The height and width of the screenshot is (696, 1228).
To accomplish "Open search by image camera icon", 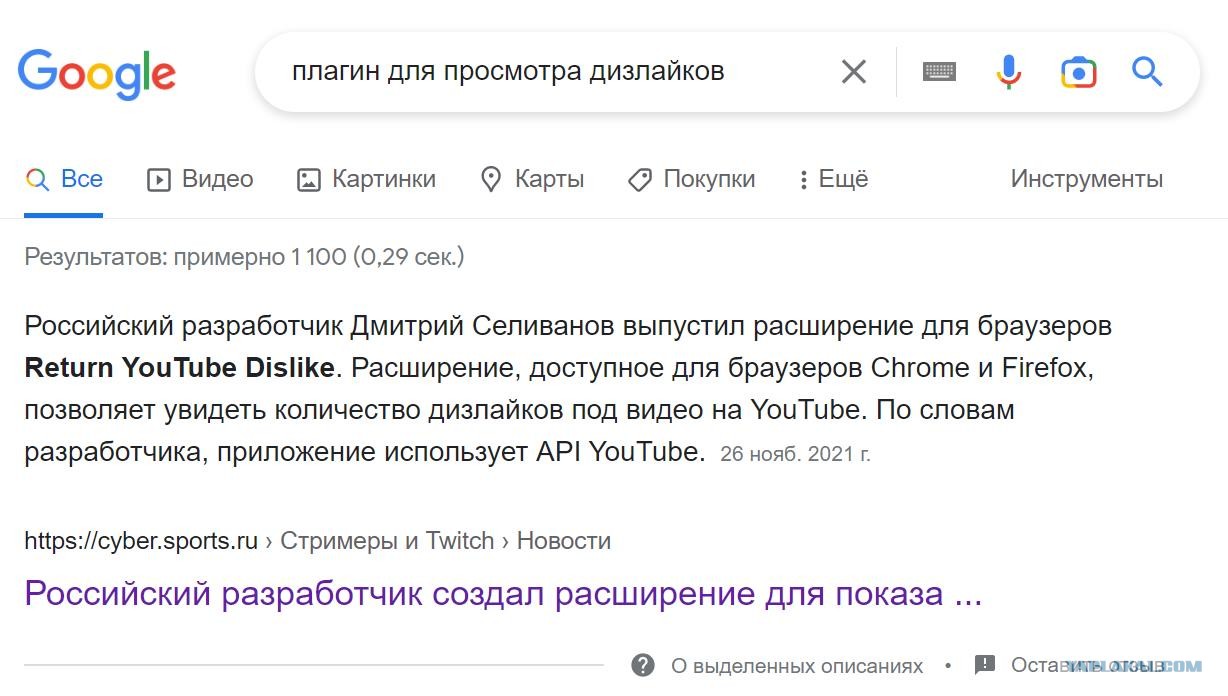I will point(1079,72).
